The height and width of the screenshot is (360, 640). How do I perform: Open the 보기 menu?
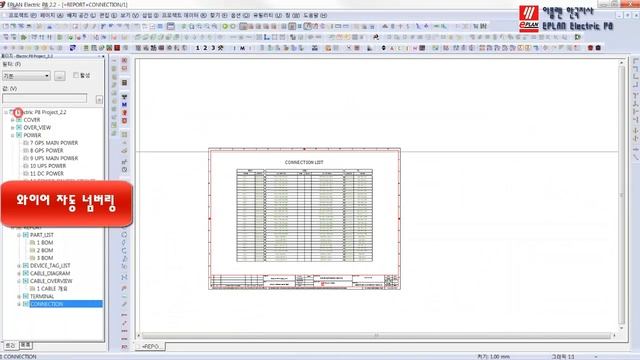[129, 15]
